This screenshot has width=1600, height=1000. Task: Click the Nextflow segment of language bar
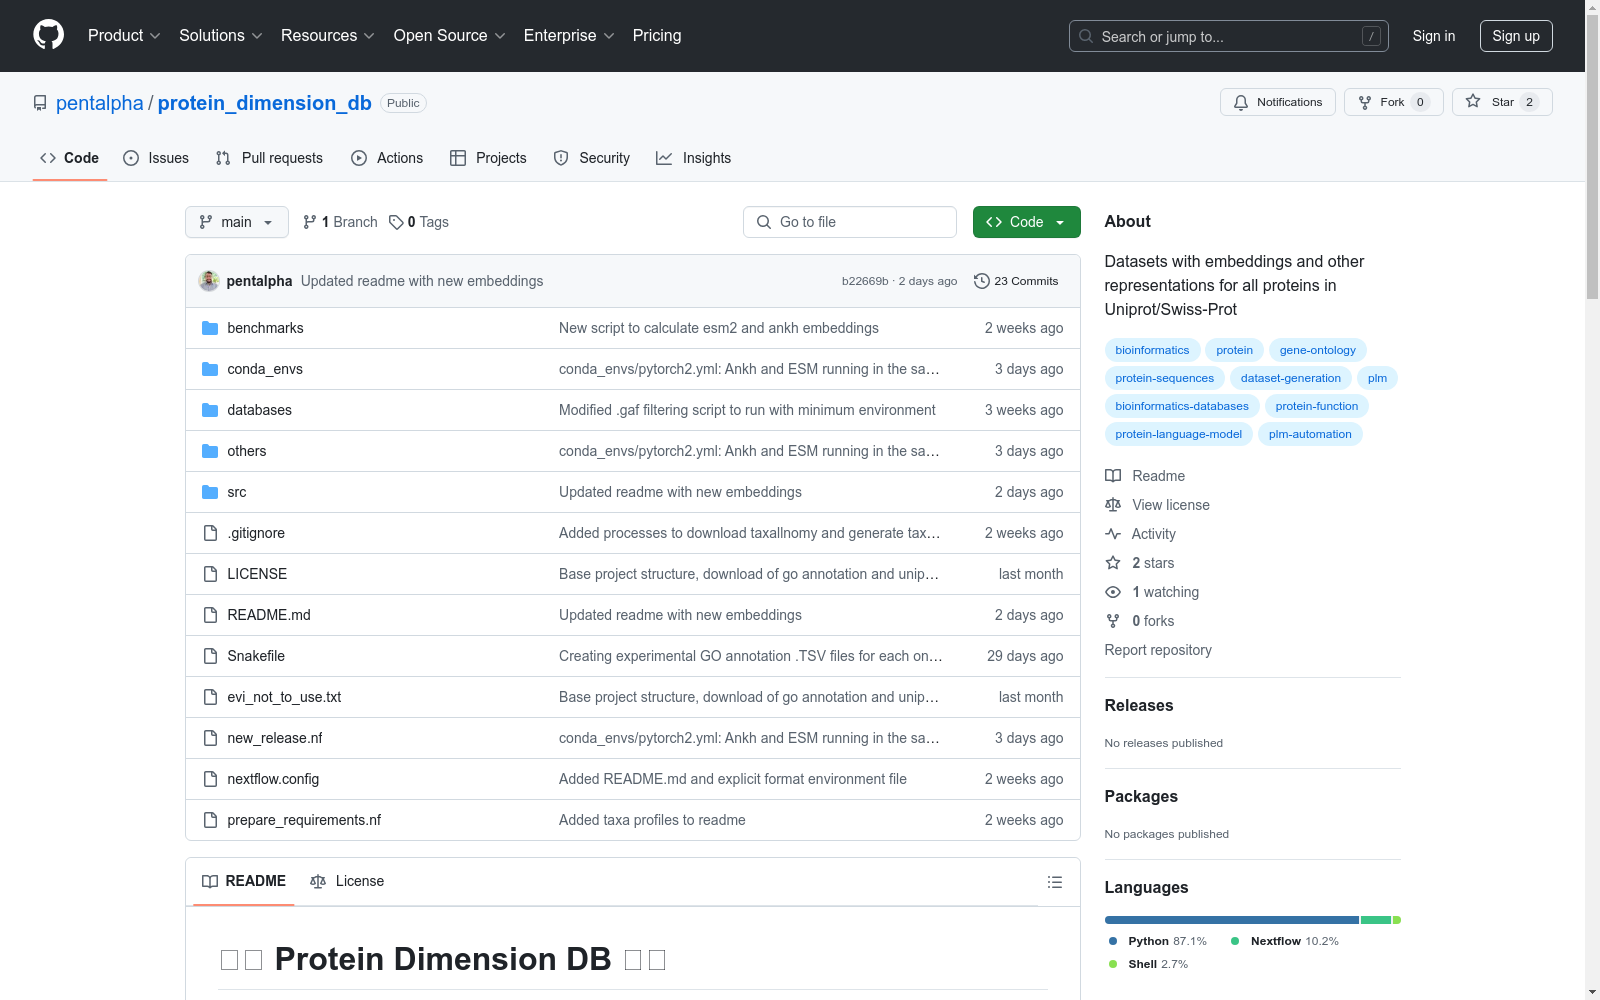pyautogui.click(x=1376, y=920)
